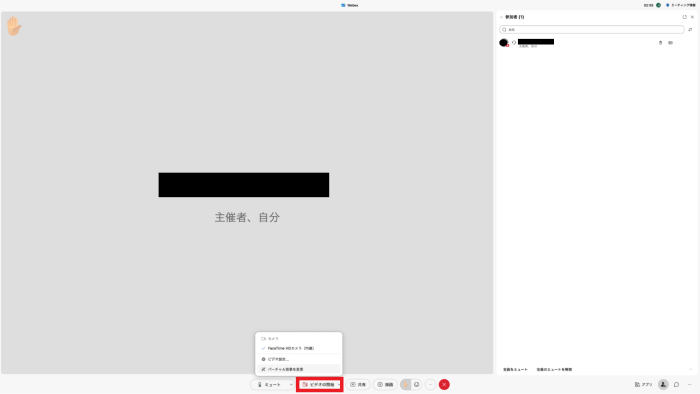Collapse the 参加者 participants list chevron
The width and height of the screenshot is (700, 394).
501,17
